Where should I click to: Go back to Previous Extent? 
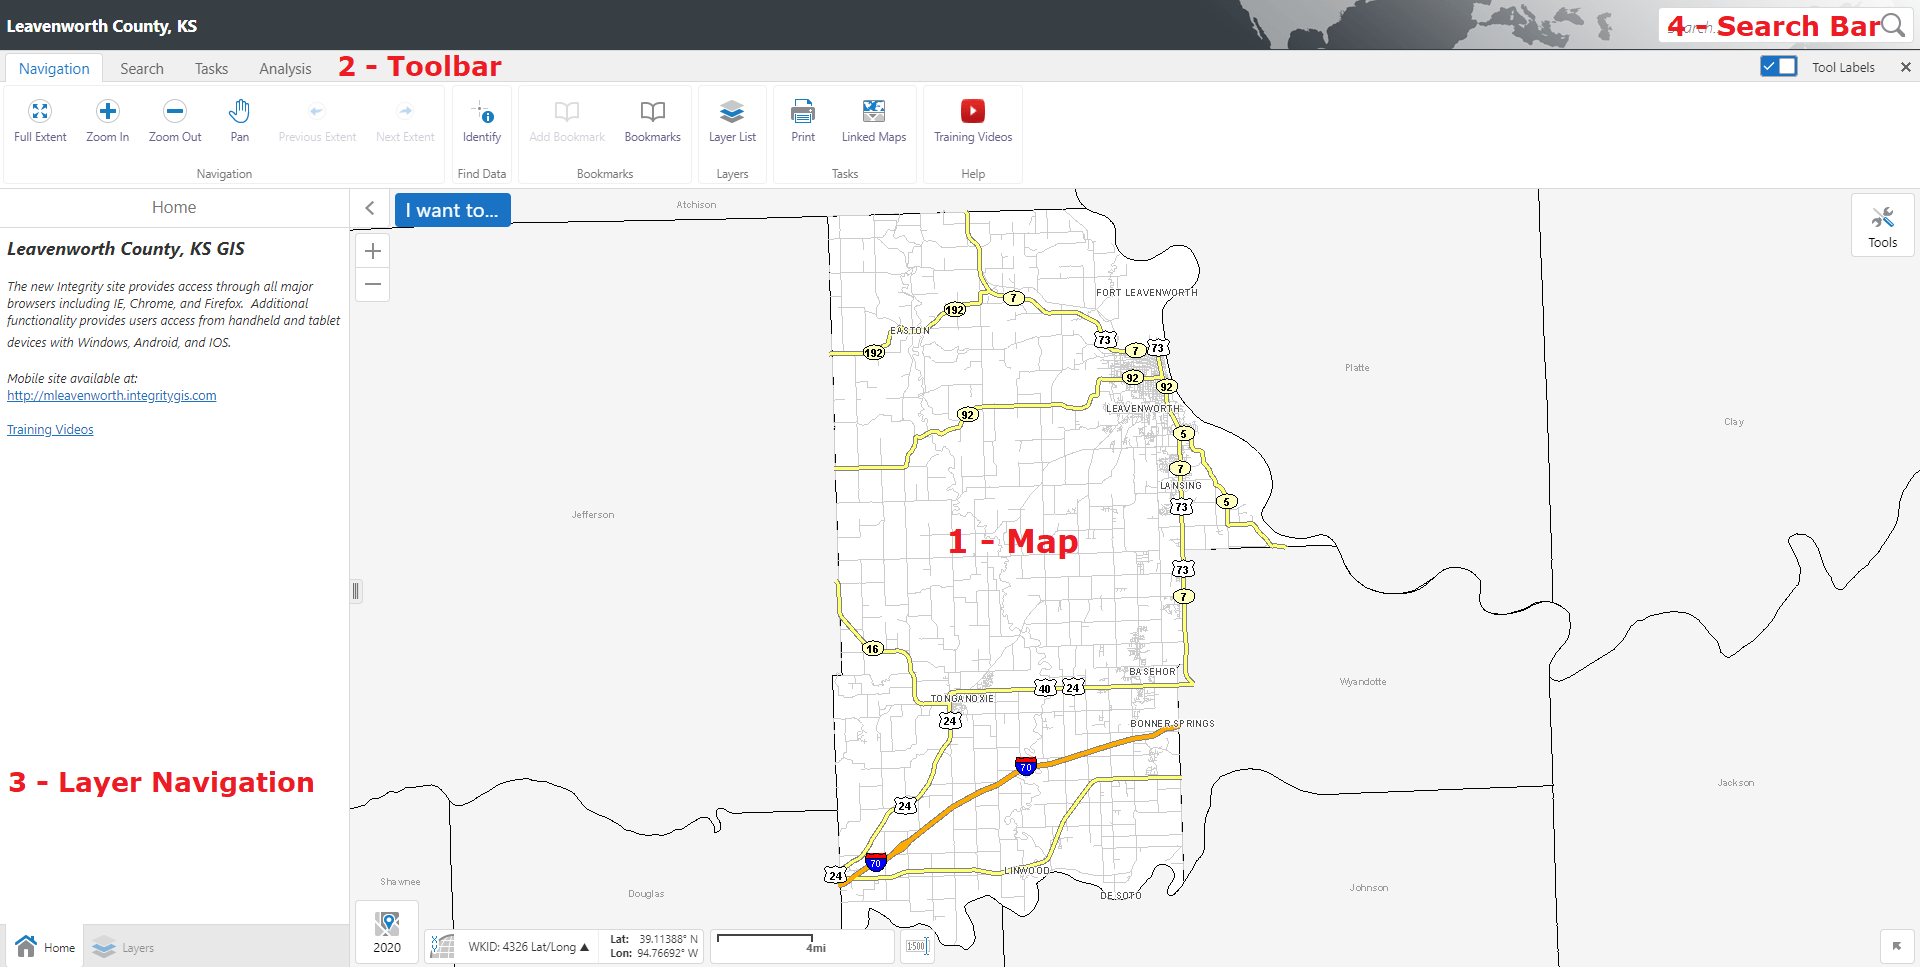(317, 122)
